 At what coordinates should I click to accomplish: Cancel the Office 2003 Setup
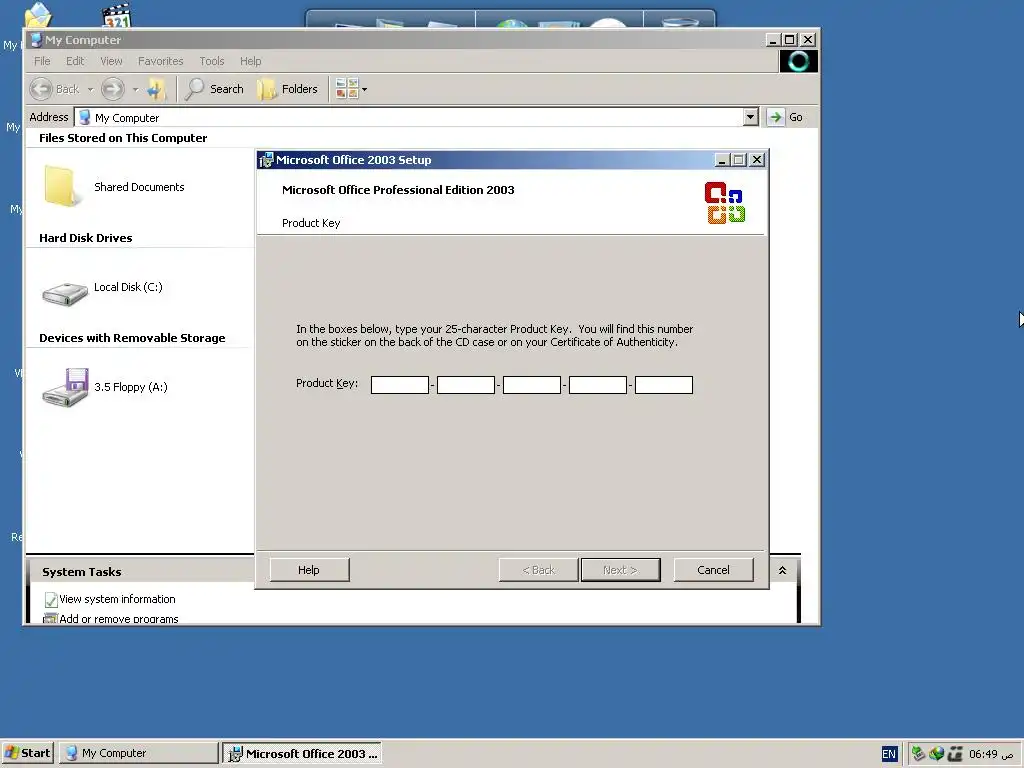pos(713,569)
